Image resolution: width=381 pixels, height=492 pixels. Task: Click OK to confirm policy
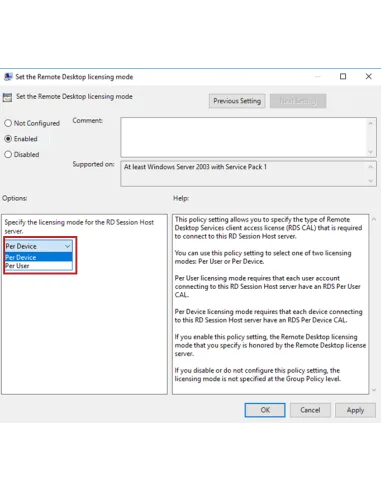click(x=265, y=410)
